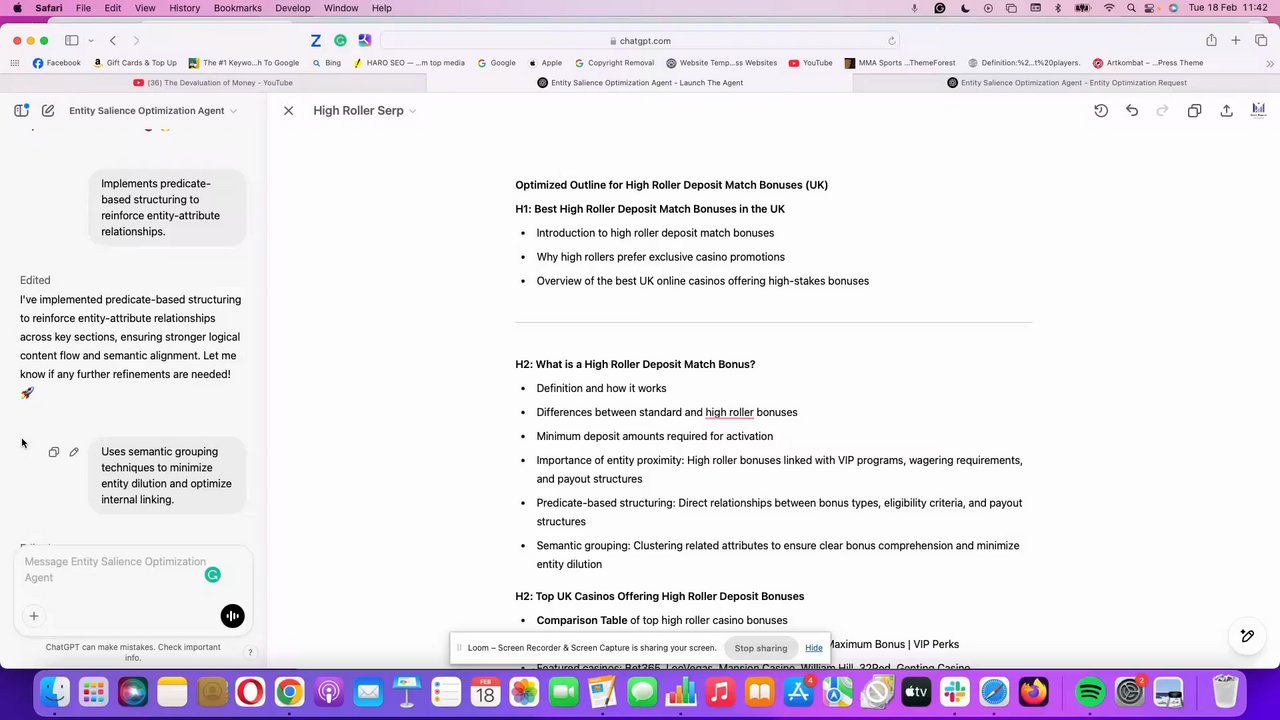The height and width of the screenshot is (720, 1280).
Task: Open Spotlight search in menu bar
Action: (x=1131, y=8)
